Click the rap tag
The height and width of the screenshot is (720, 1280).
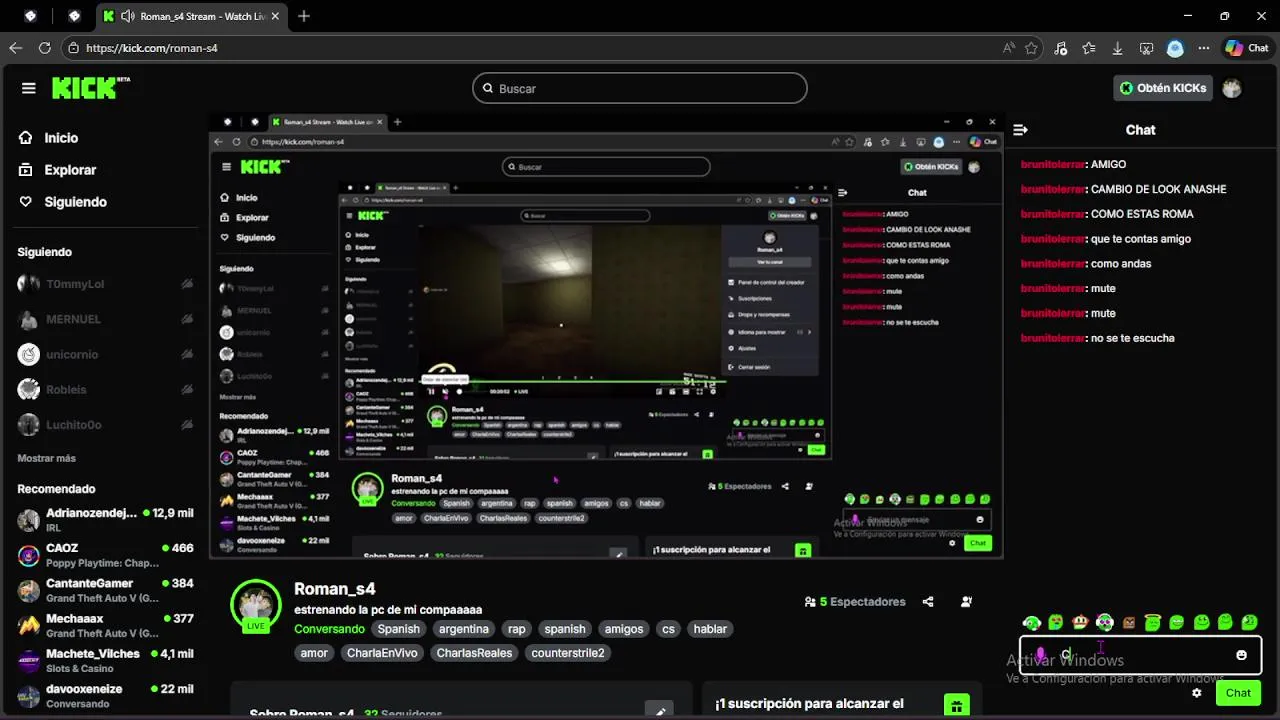pos(516,629)
